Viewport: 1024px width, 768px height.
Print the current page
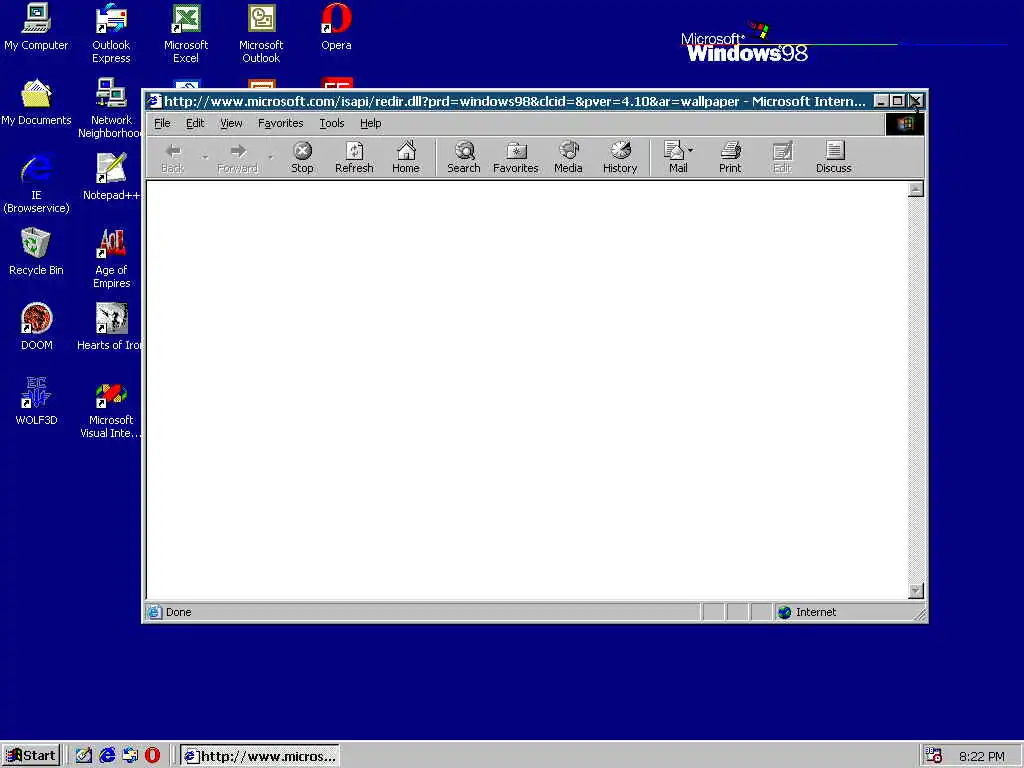tap(730, 157)
